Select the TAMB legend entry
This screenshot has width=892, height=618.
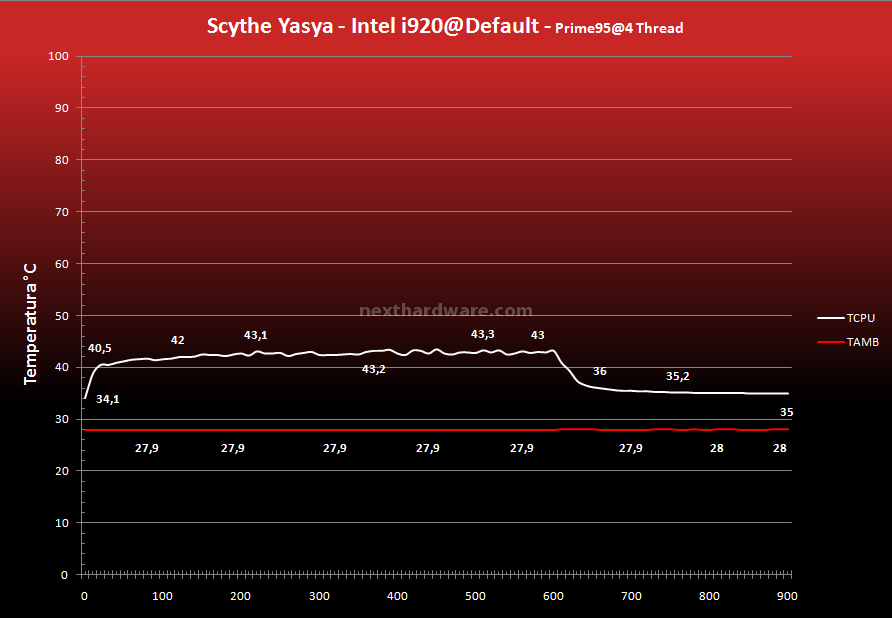pyautogui.click(x=848, y=342)
